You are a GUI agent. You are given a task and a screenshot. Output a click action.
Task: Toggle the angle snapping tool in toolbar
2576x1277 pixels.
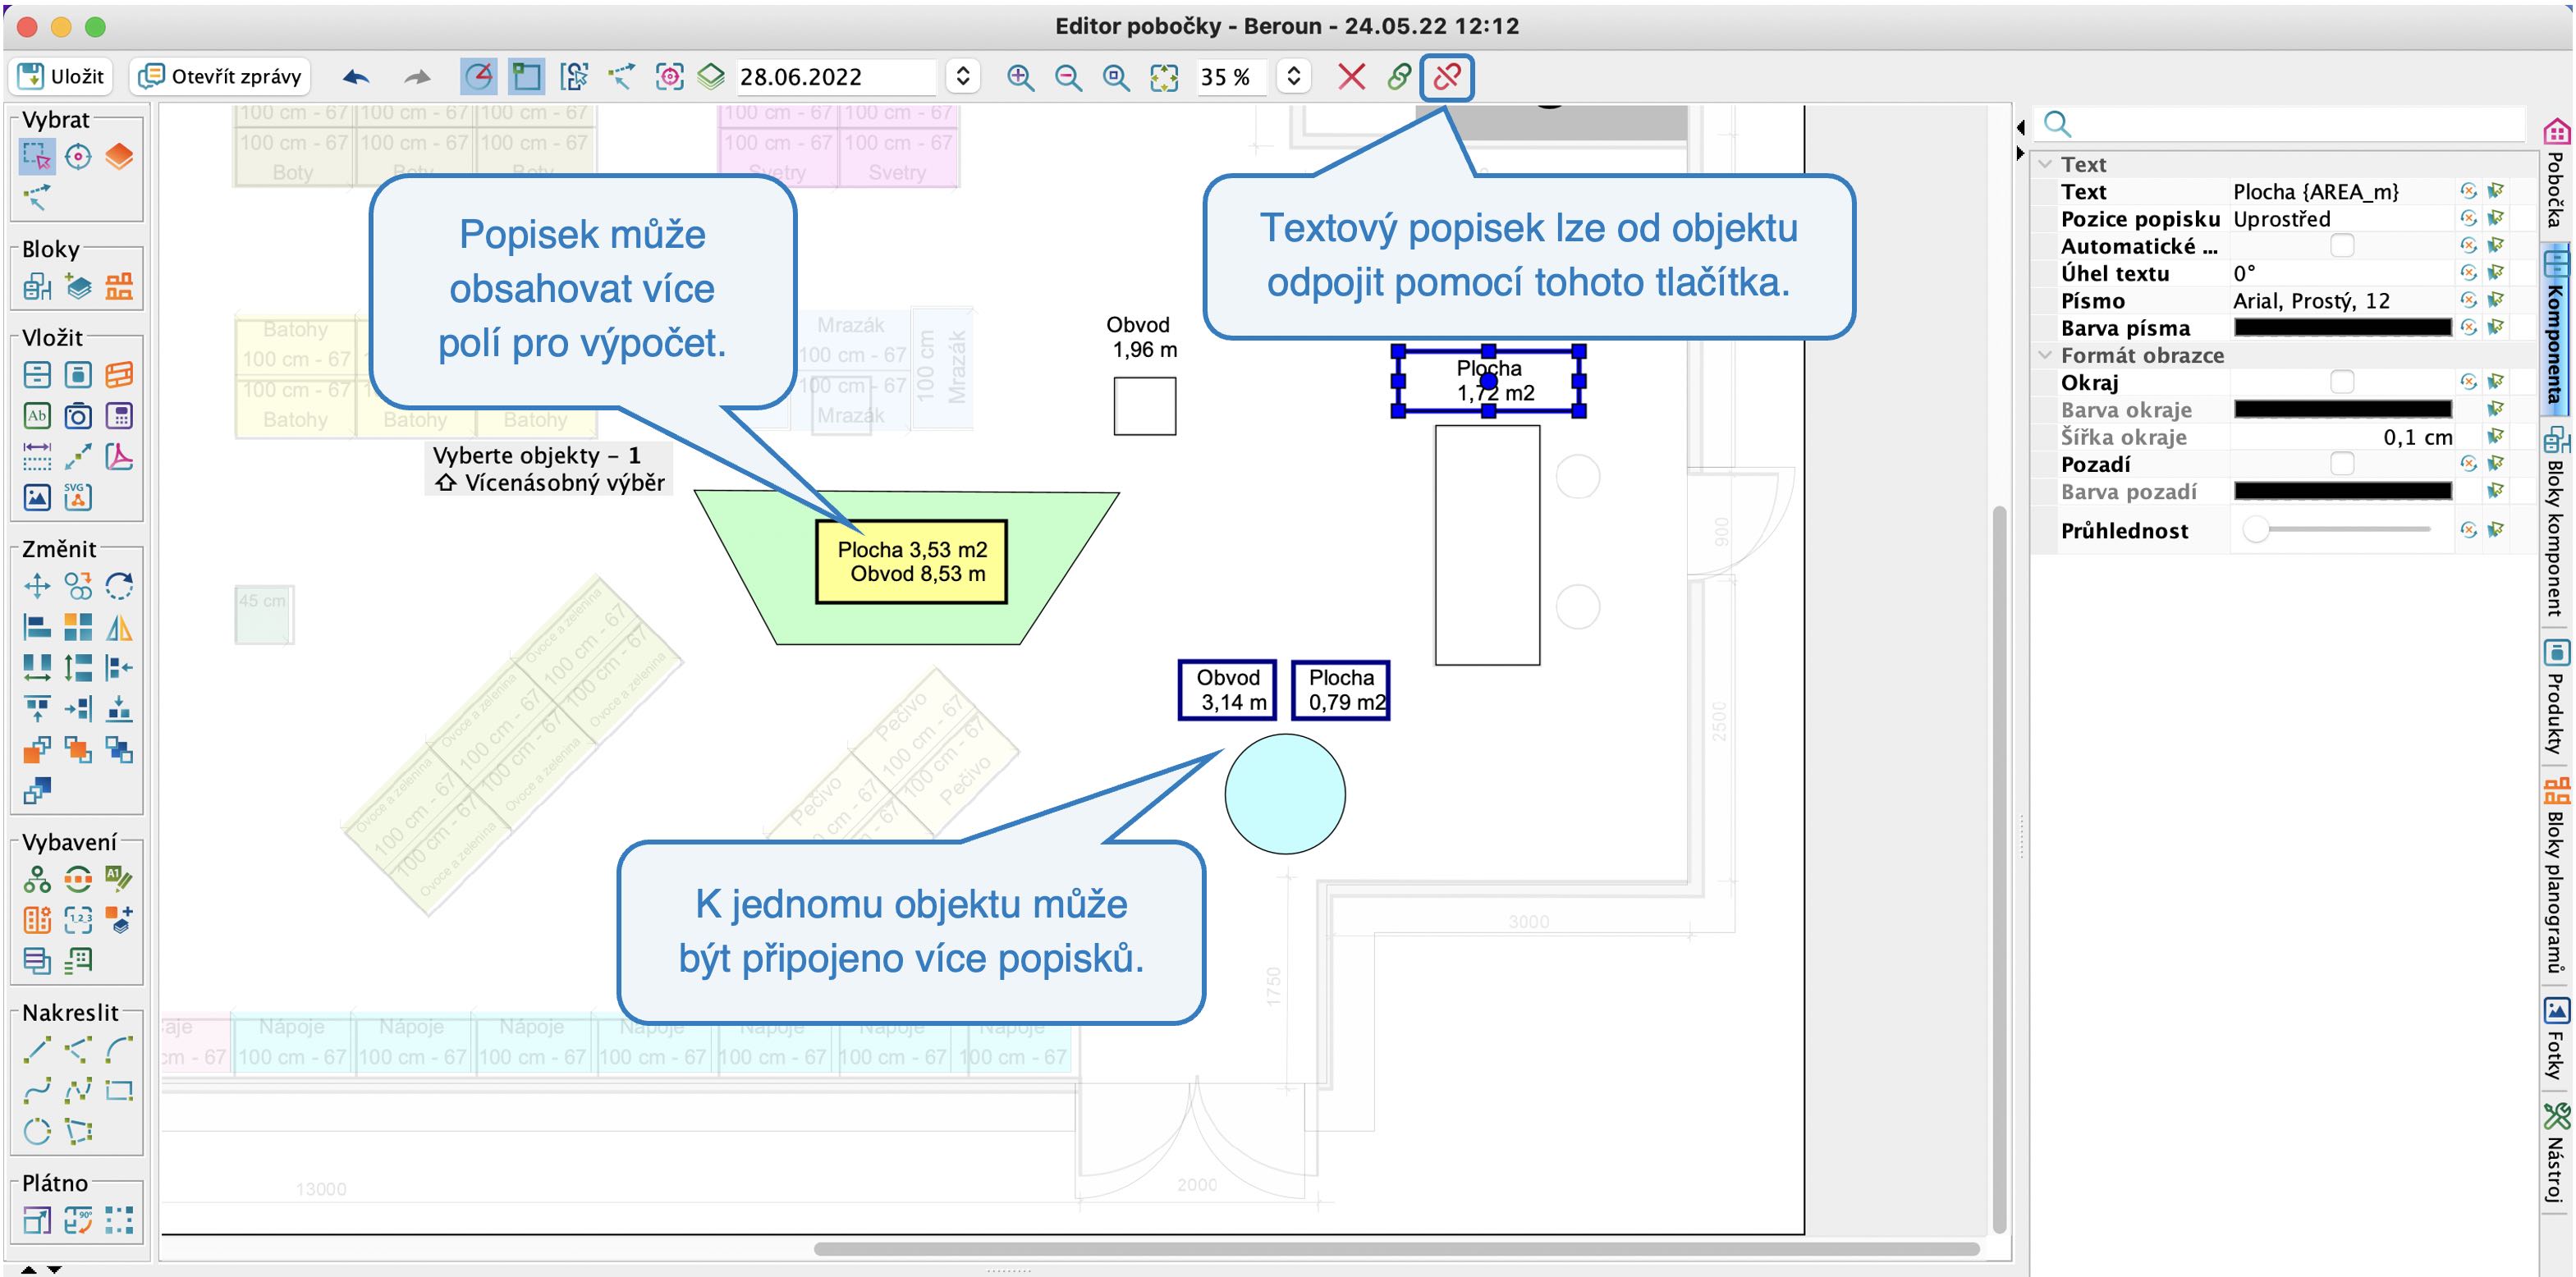point(479,76)
